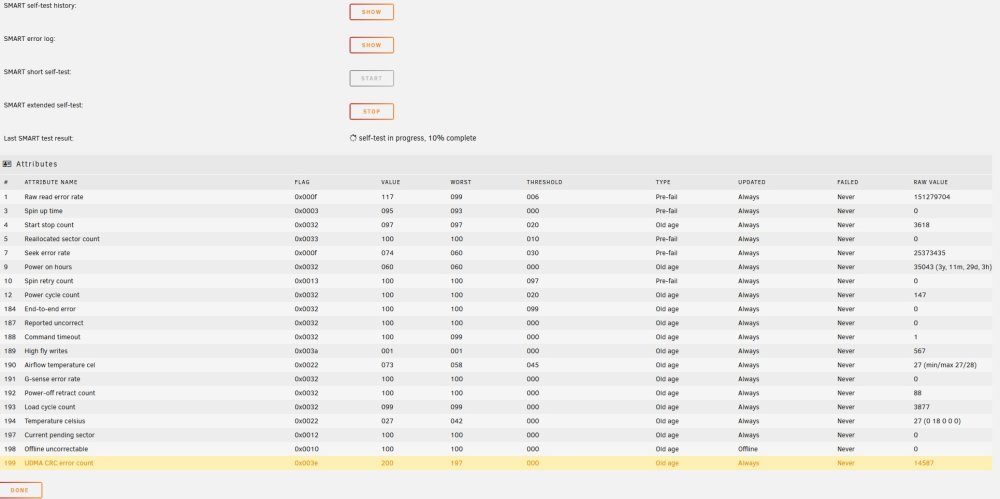Click raw value 567 for High fly writes
The image size is (1000, 499).
(920, 351)
